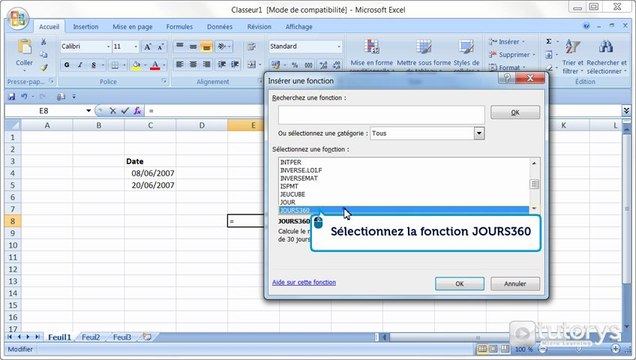The image size is (636, 360).
Task: Open the Calibri font name dropdown
Action: click(x=108, y=47)
